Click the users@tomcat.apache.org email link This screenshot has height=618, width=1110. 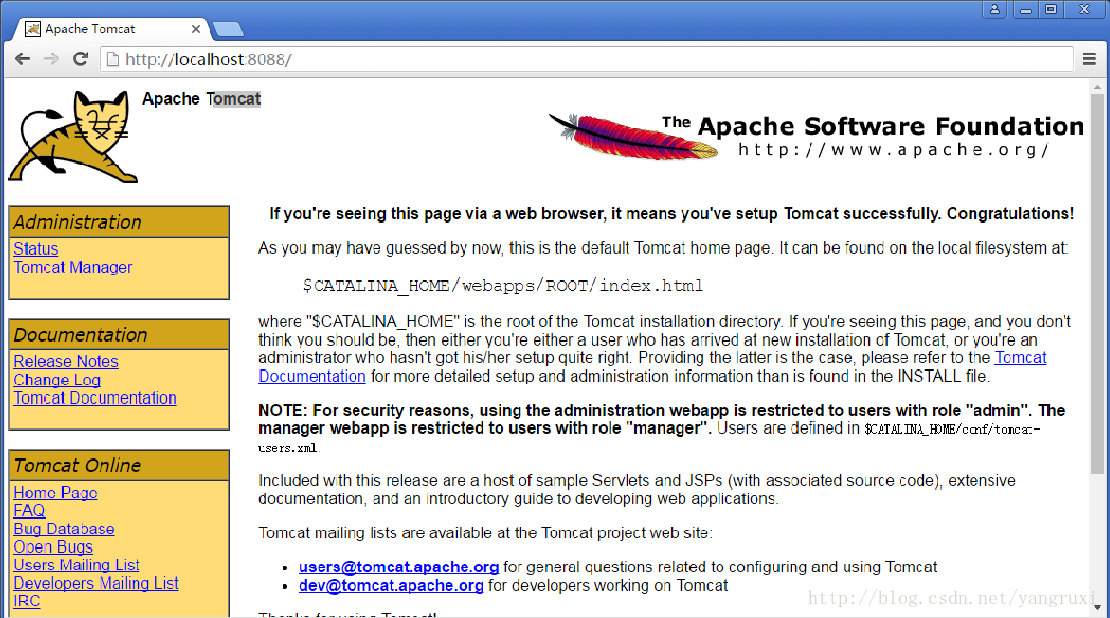coord(399,567)
